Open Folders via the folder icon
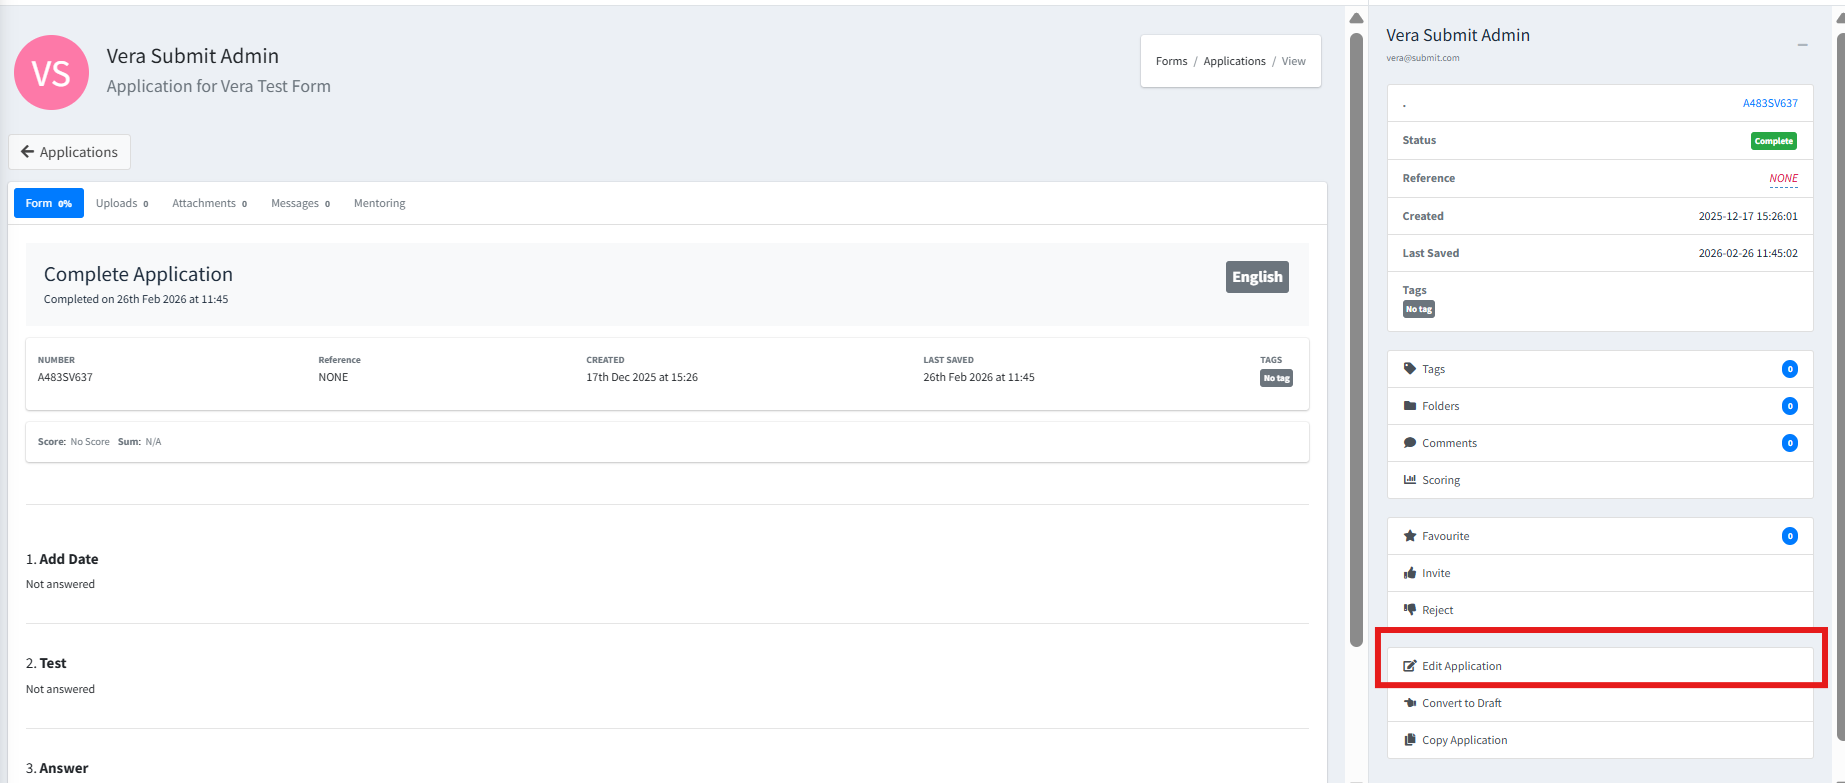 click(1410, 406)
